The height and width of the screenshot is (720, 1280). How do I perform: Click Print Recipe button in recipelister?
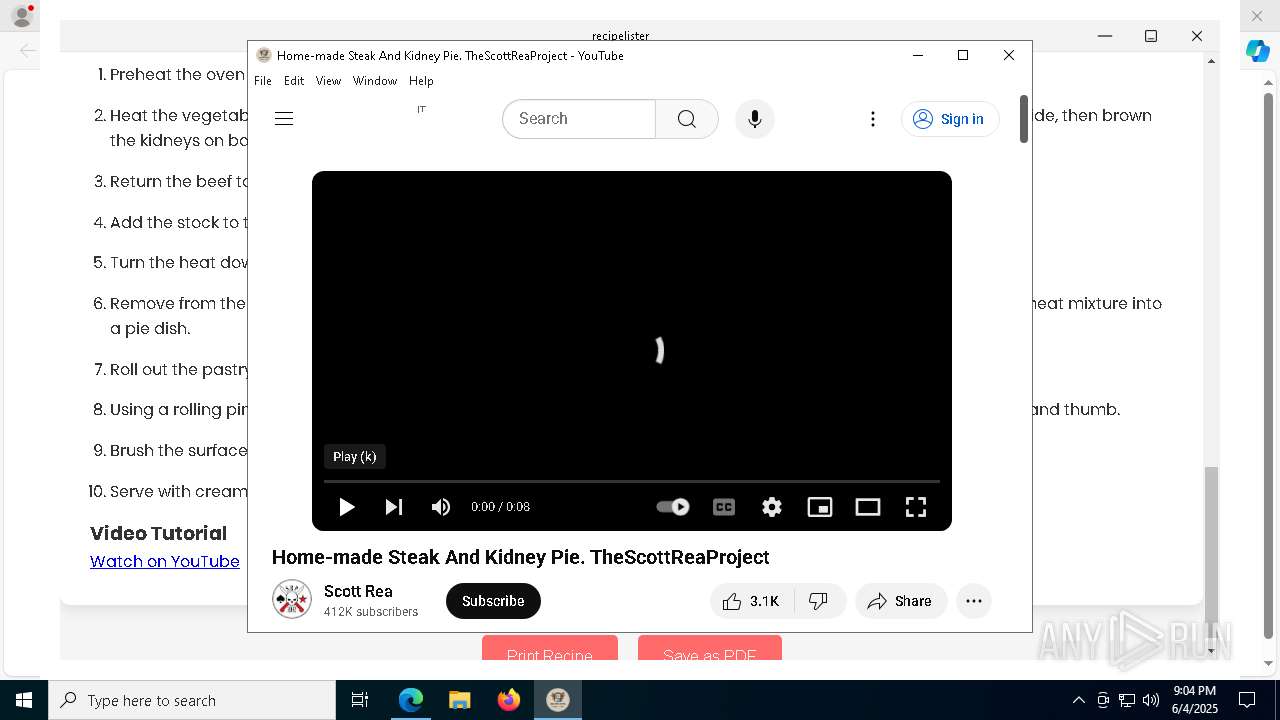pyautogui.click(x=550, y=648)
